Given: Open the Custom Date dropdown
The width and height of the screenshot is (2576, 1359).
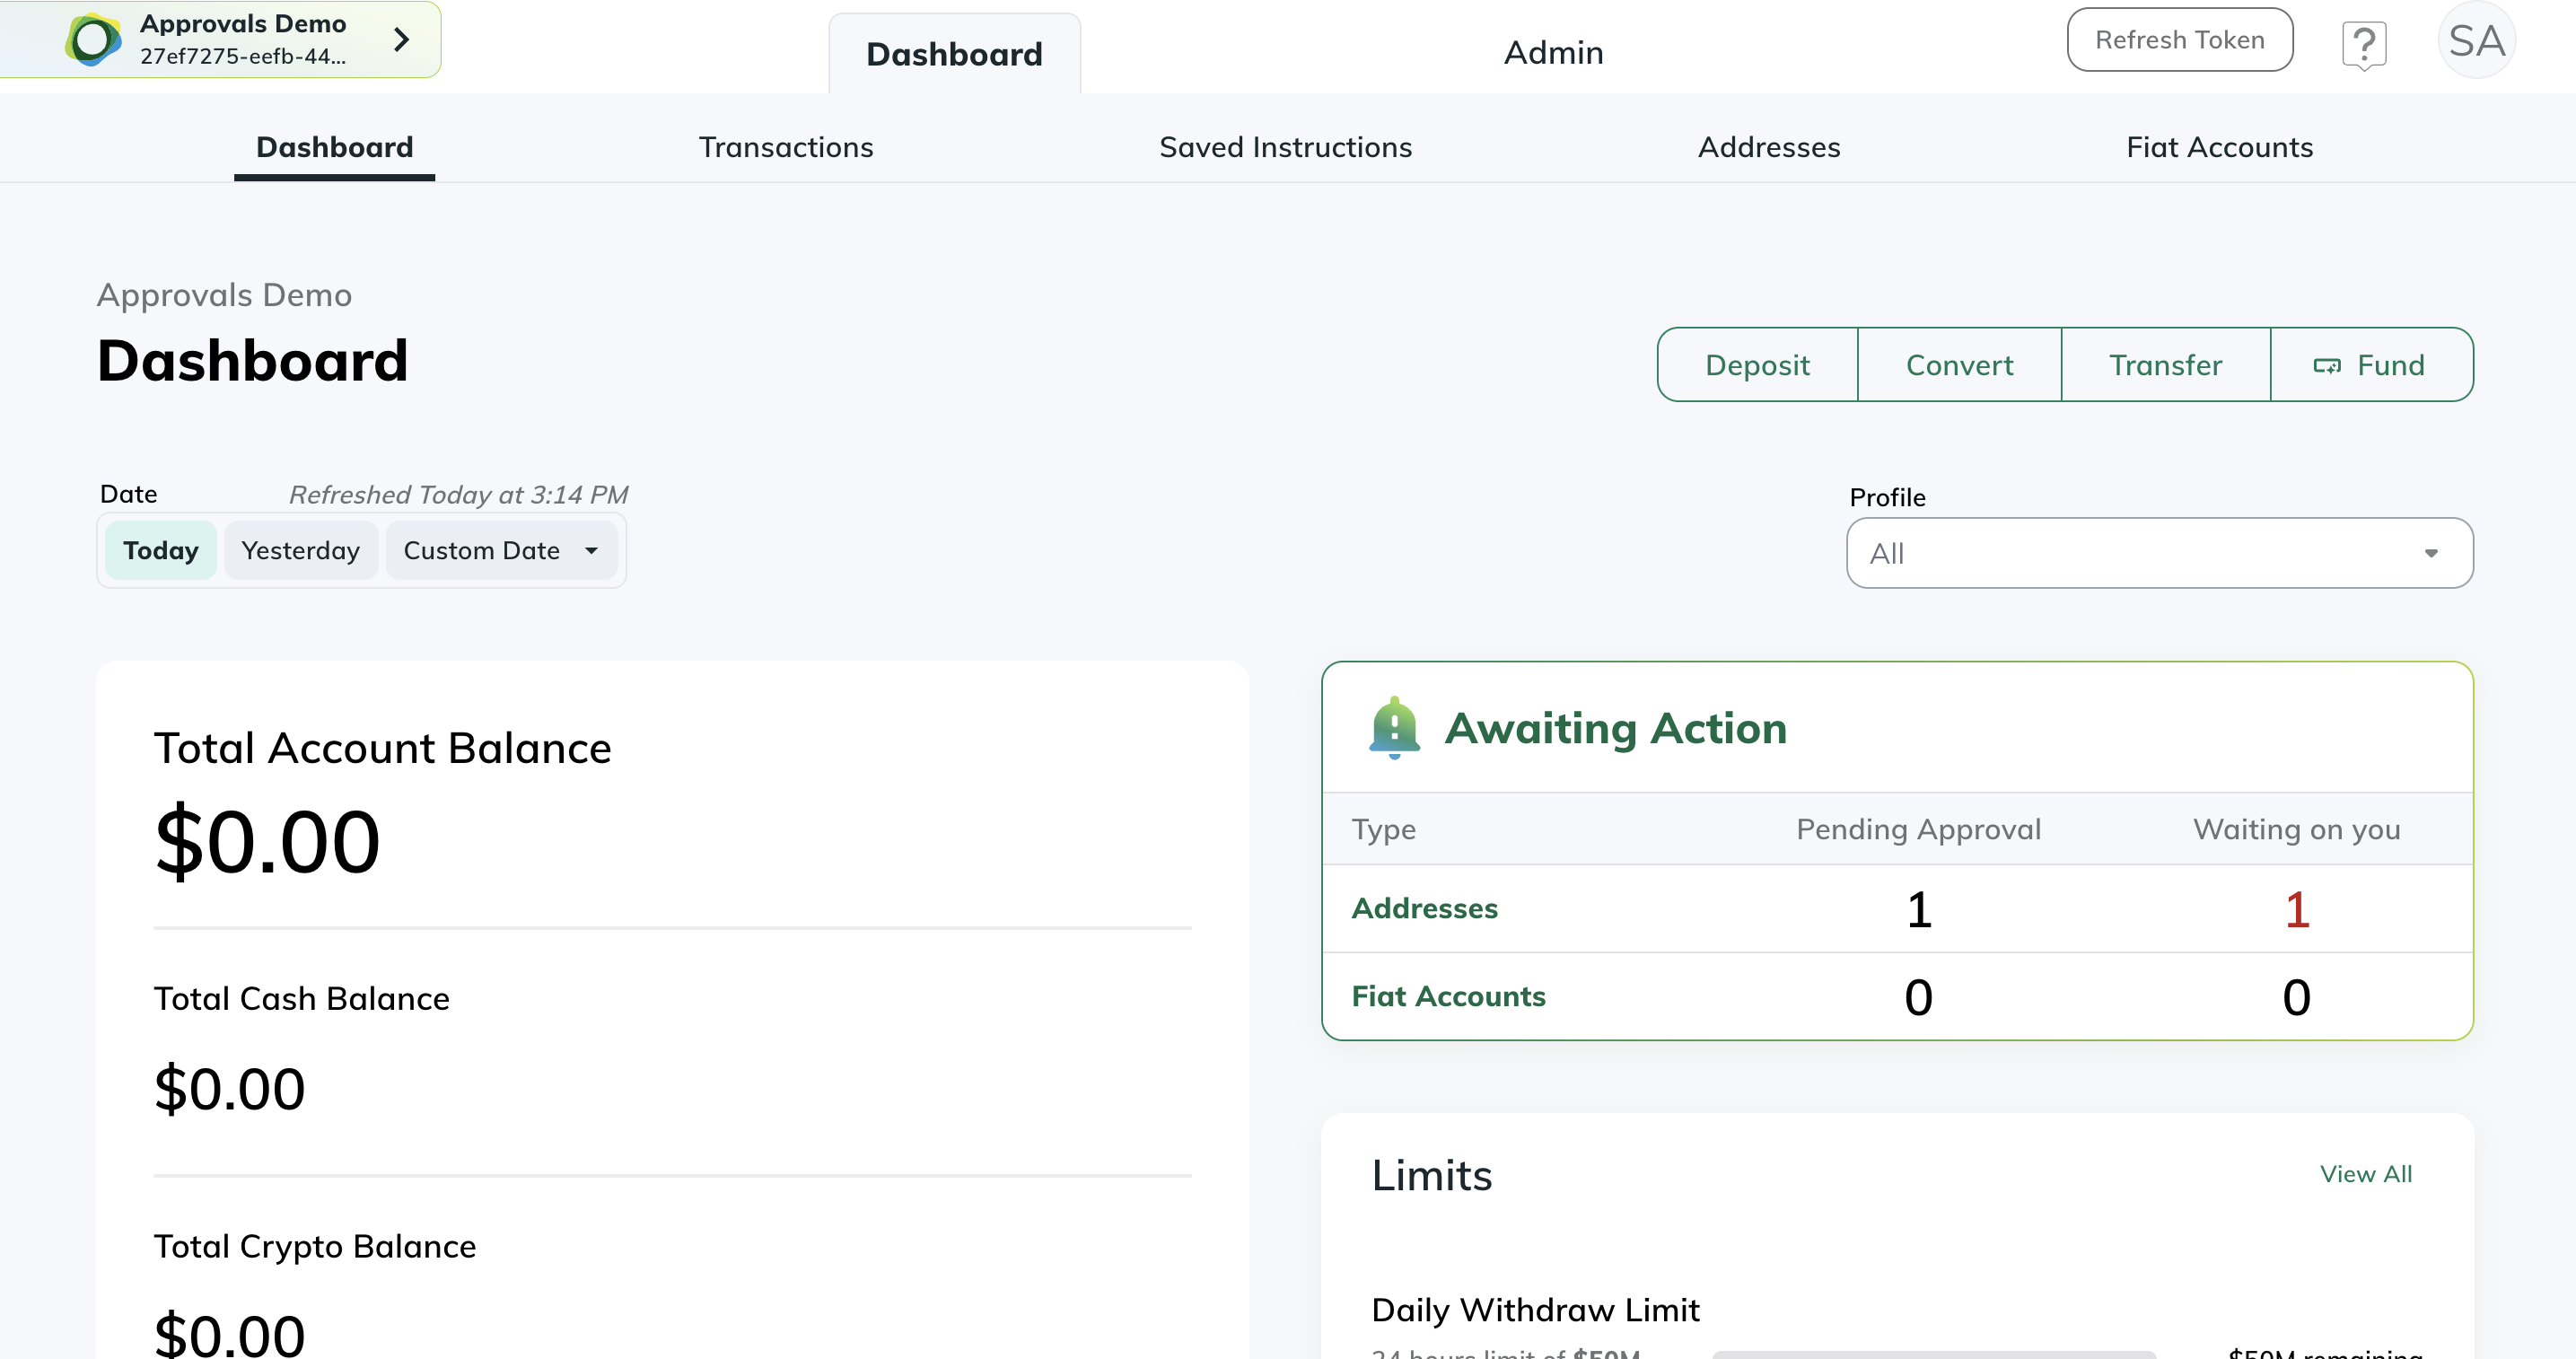Looking at the screenshot, I should (500, 550).
